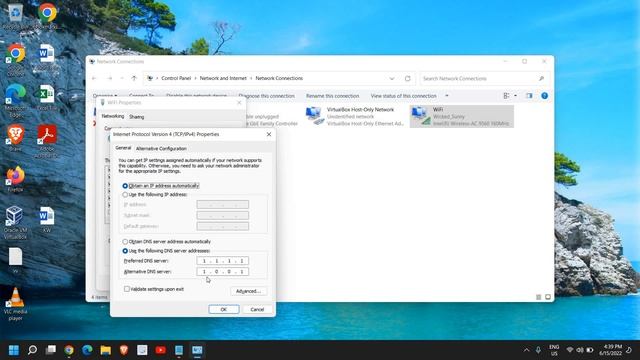
Task: Show hidden system tray icons
Action: (x=526, y=350)
